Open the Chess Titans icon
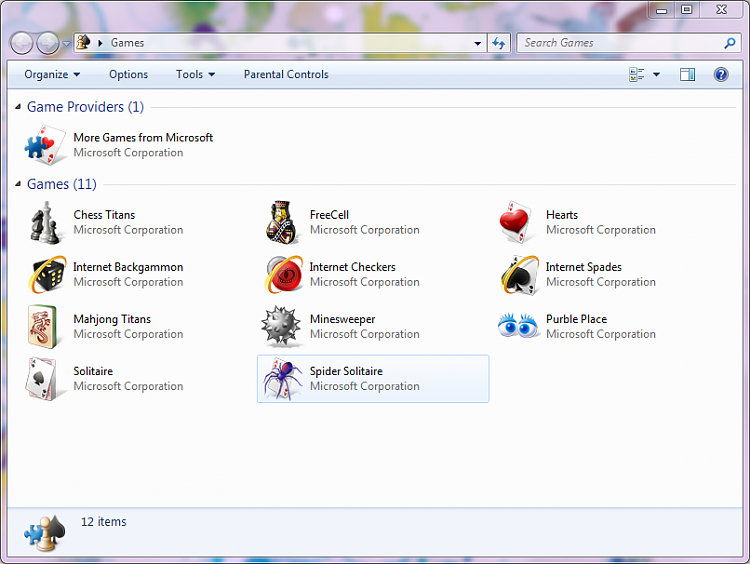Viewport: 750px width, 564px height. [45, 222]
